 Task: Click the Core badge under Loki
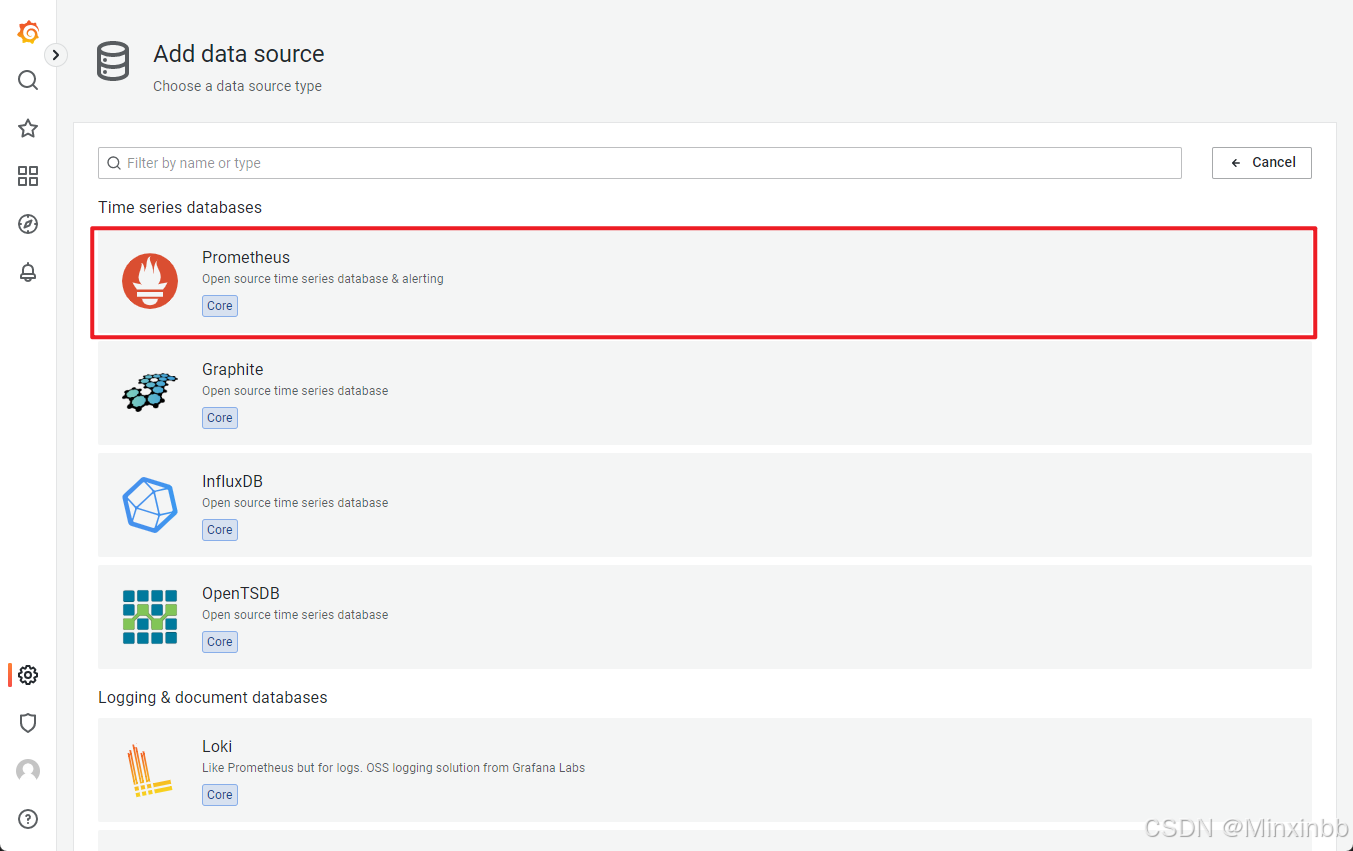[220, 795]
